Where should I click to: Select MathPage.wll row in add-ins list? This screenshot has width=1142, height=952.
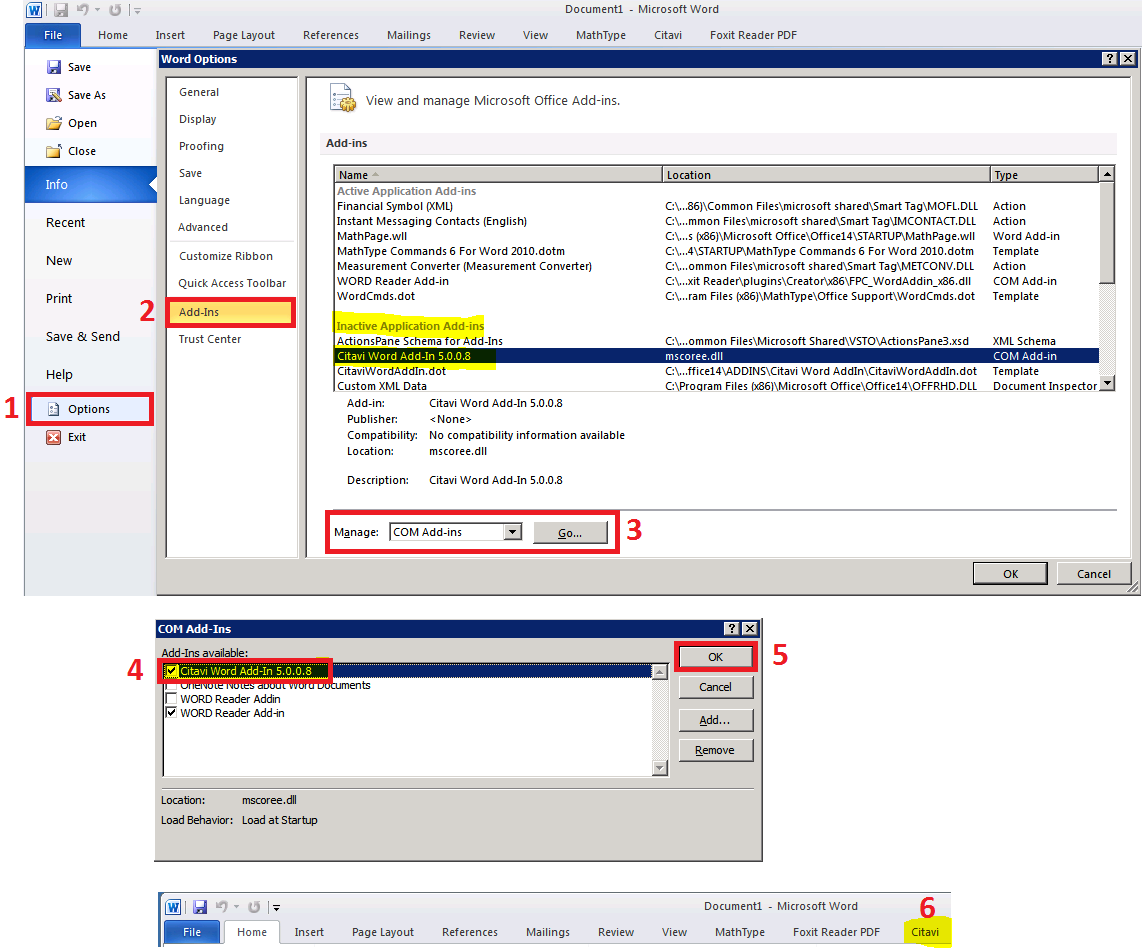click(x=372, y=236)
